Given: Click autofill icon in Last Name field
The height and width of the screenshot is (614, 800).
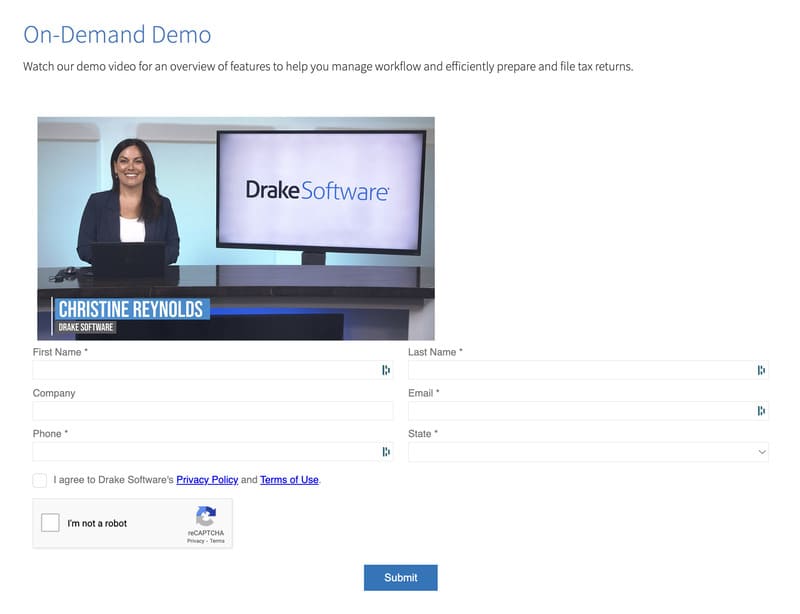Looking at the screenshot, I should pos(761,370).
